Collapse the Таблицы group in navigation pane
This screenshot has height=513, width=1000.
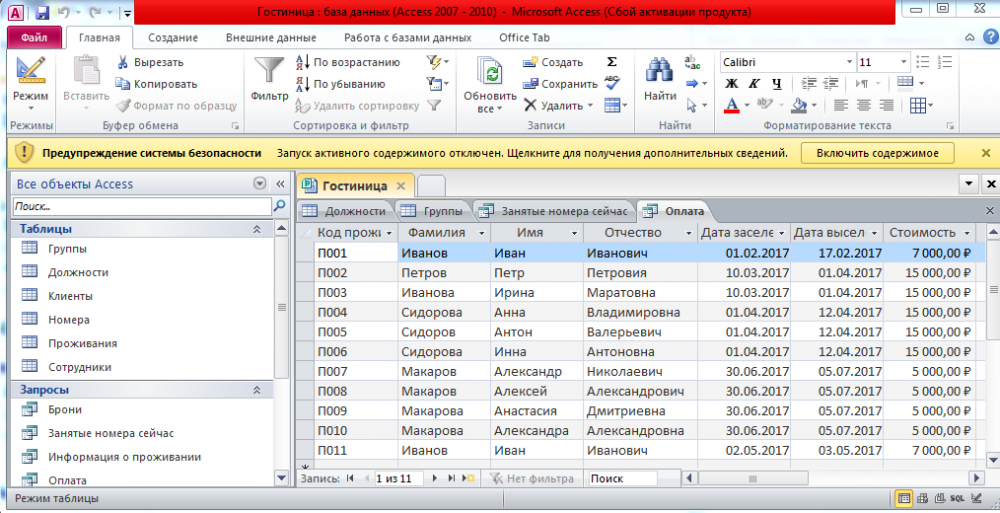(256, 229)
